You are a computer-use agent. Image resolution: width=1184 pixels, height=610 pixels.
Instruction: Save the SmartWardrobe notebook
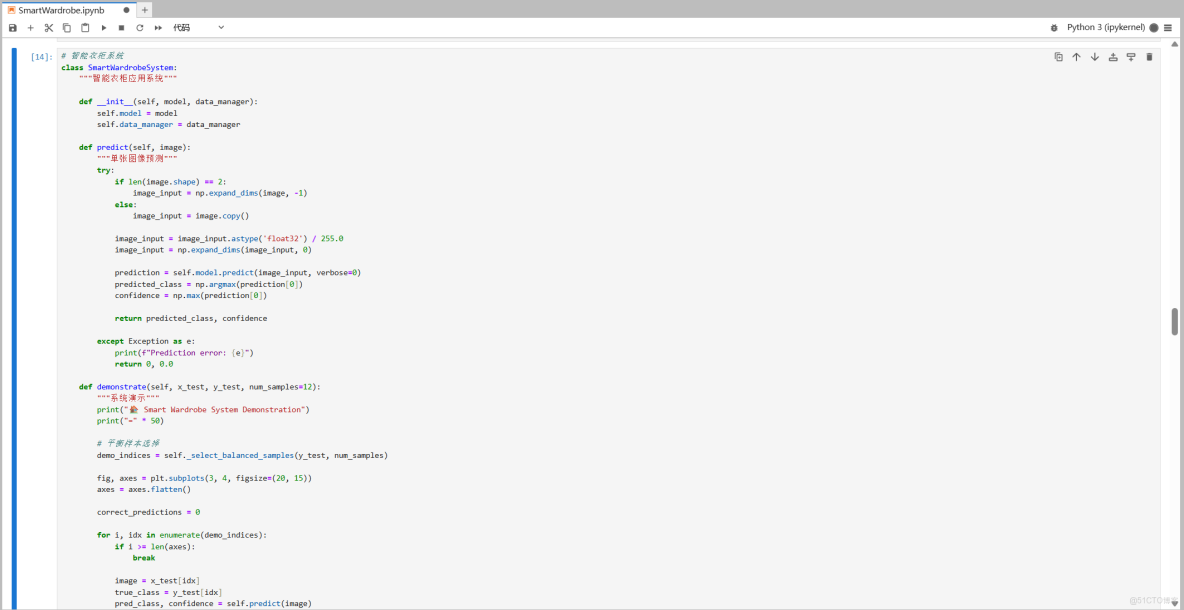tap(12, 27)
